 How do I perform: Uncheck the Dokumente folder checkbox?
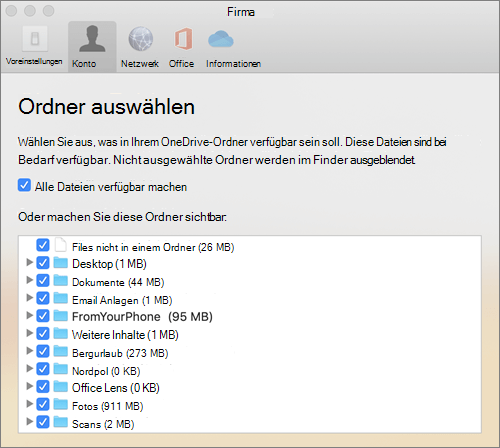pos(43,280)
